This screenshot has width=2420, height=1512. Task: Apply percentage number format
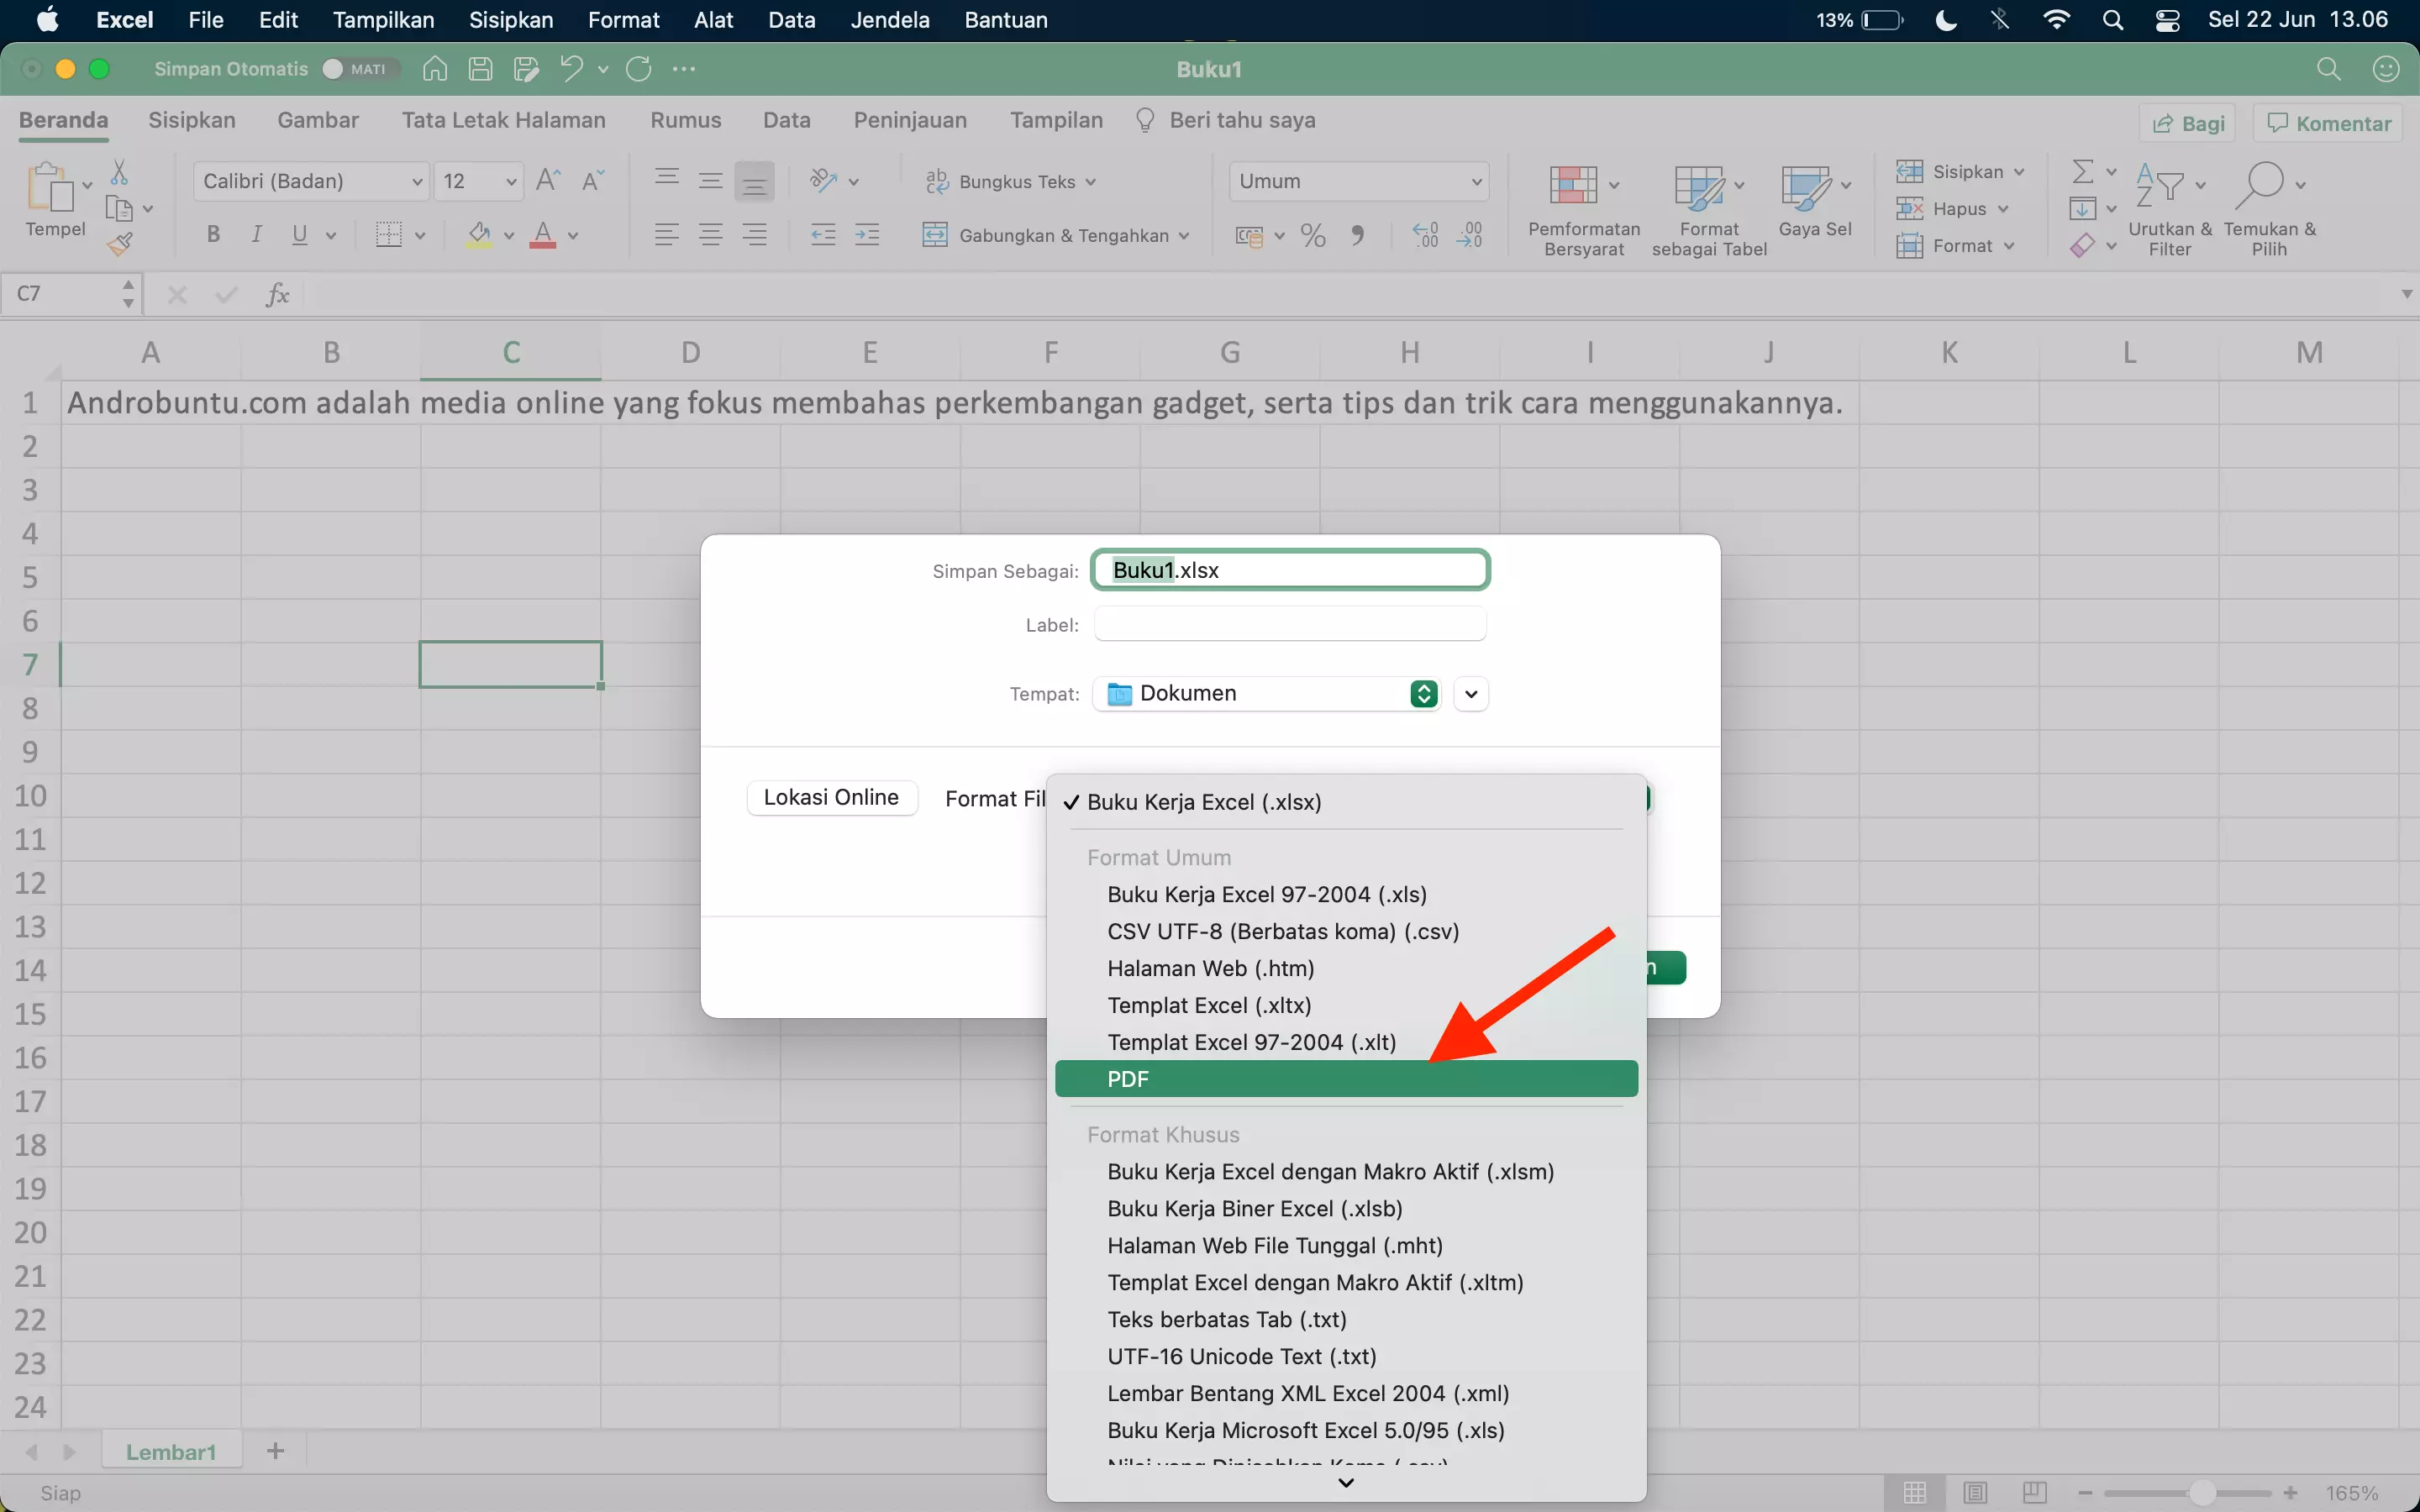click(x=1312, y=234)
